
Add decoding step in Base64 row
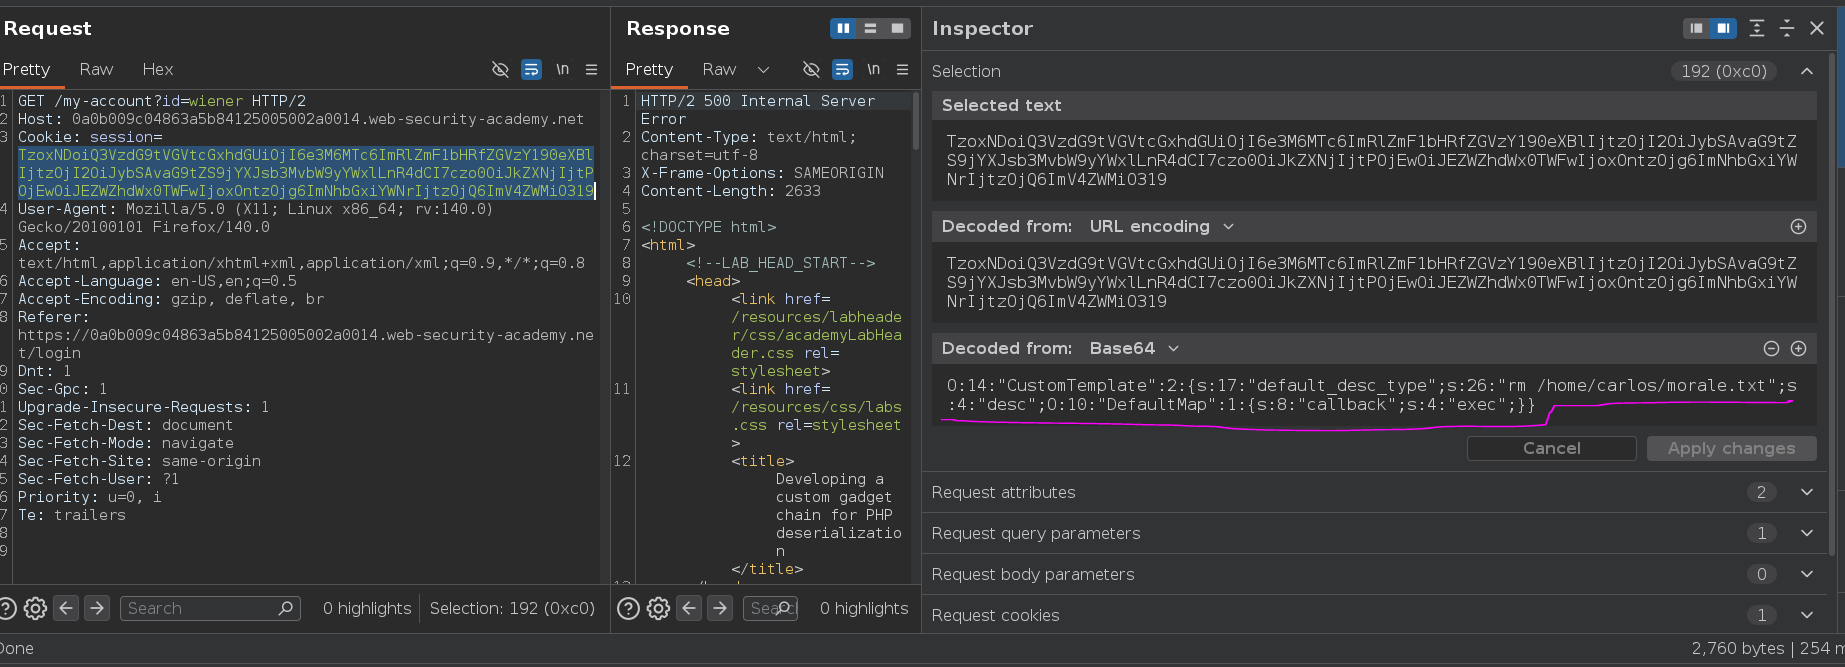(1798, 348)
